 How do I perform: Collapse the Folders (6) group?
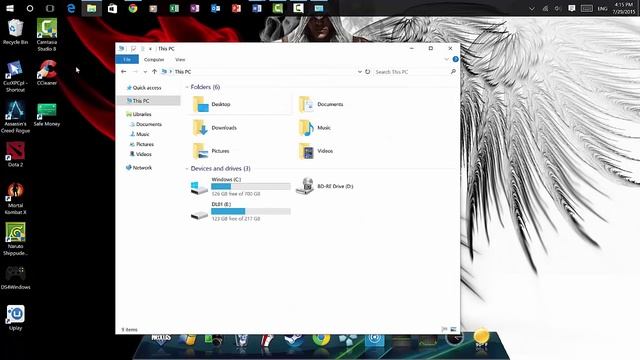[x=187, y=87]
